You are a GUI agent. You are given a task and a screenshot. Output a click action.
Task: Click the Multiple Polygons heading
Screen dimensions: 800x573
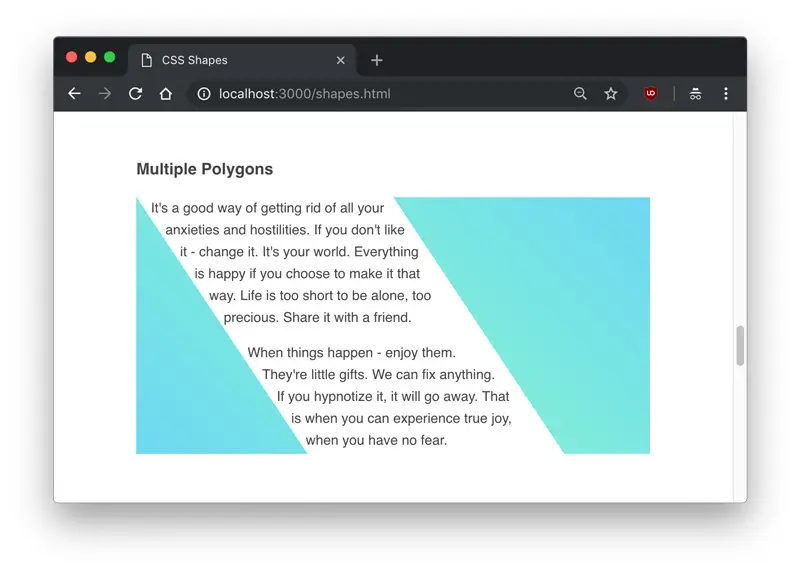pos(205,169)
